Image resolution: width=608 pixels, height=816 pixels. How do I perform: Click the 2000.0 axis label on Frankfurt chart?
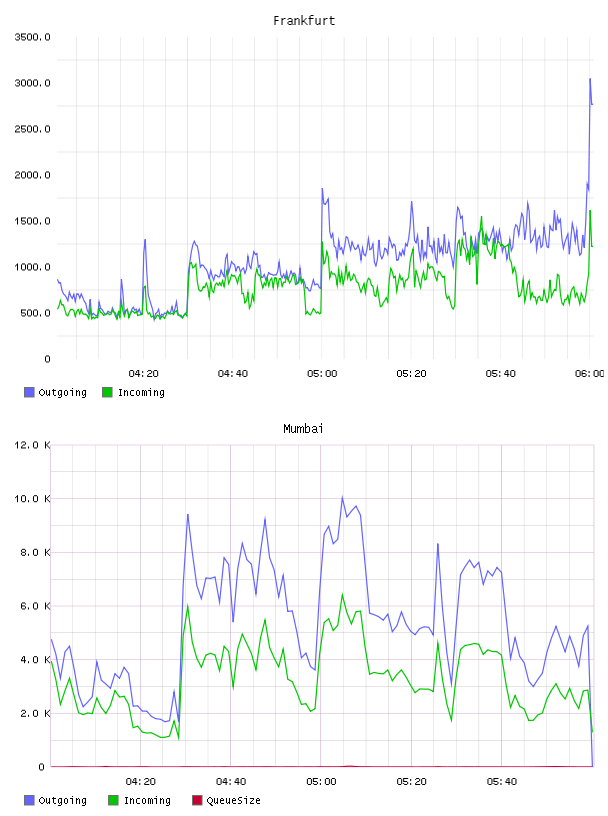tap(32, 175)
